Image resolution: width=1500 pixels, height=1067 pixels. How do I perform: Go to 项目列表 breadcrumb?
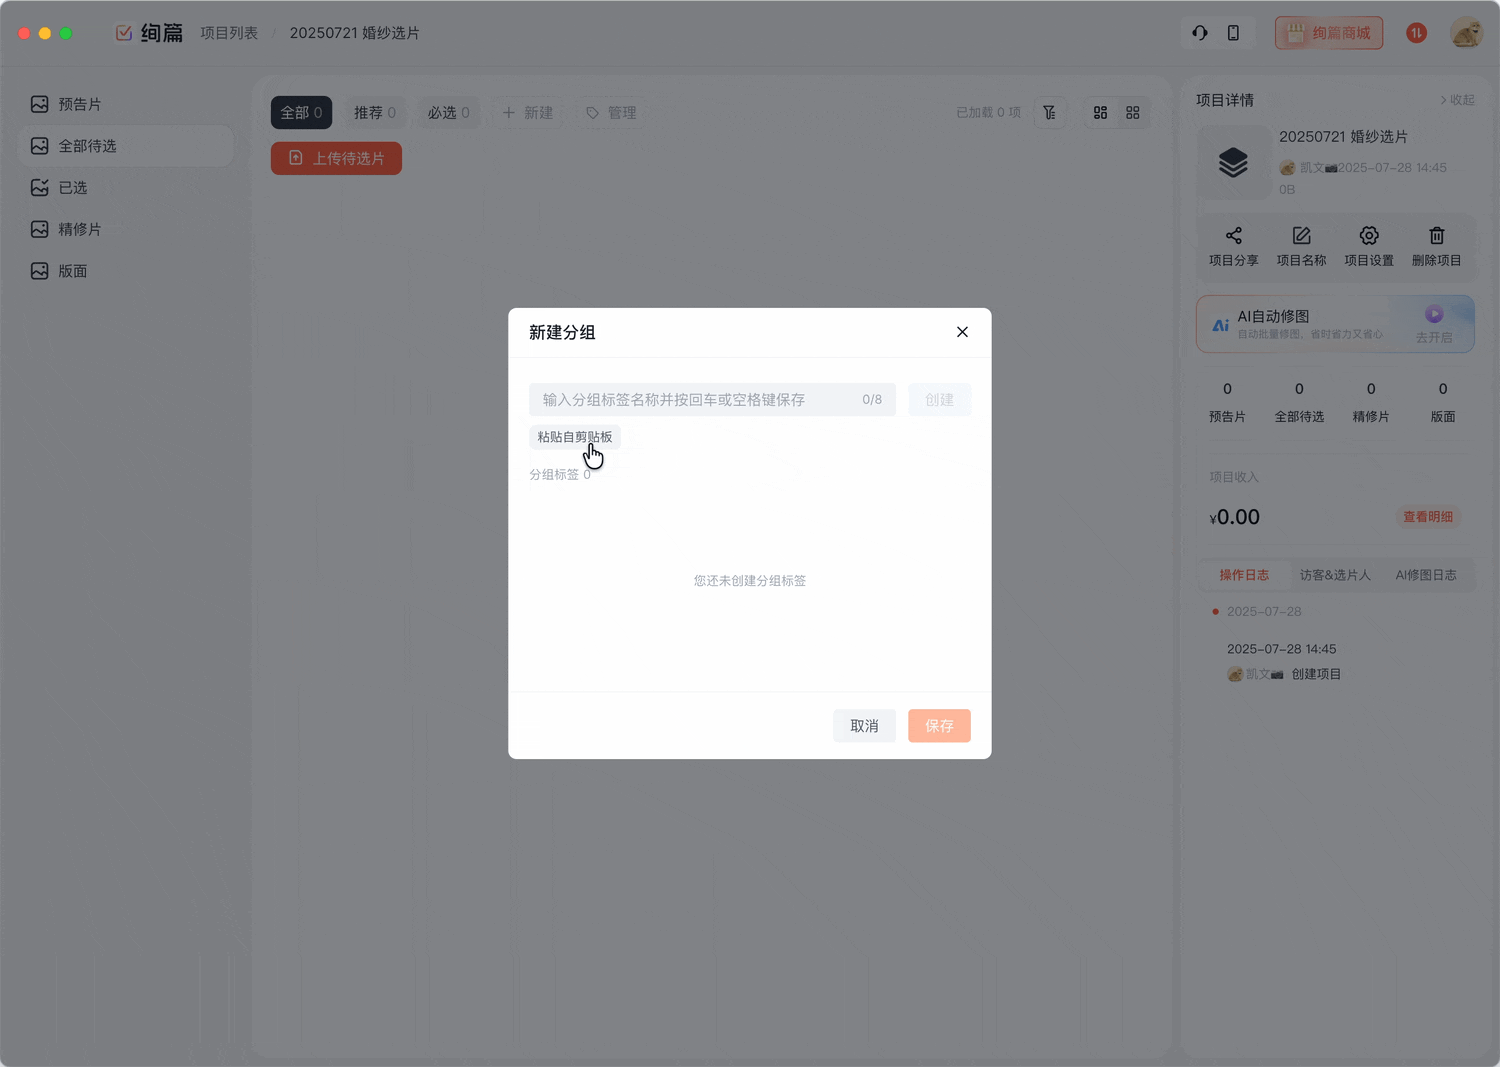click(229, 33)
